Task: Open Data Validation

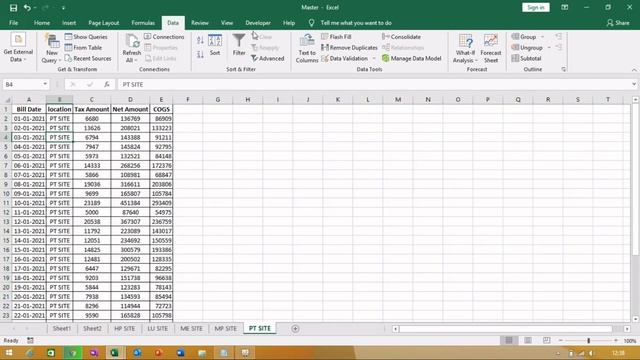Action: [344, 58]
